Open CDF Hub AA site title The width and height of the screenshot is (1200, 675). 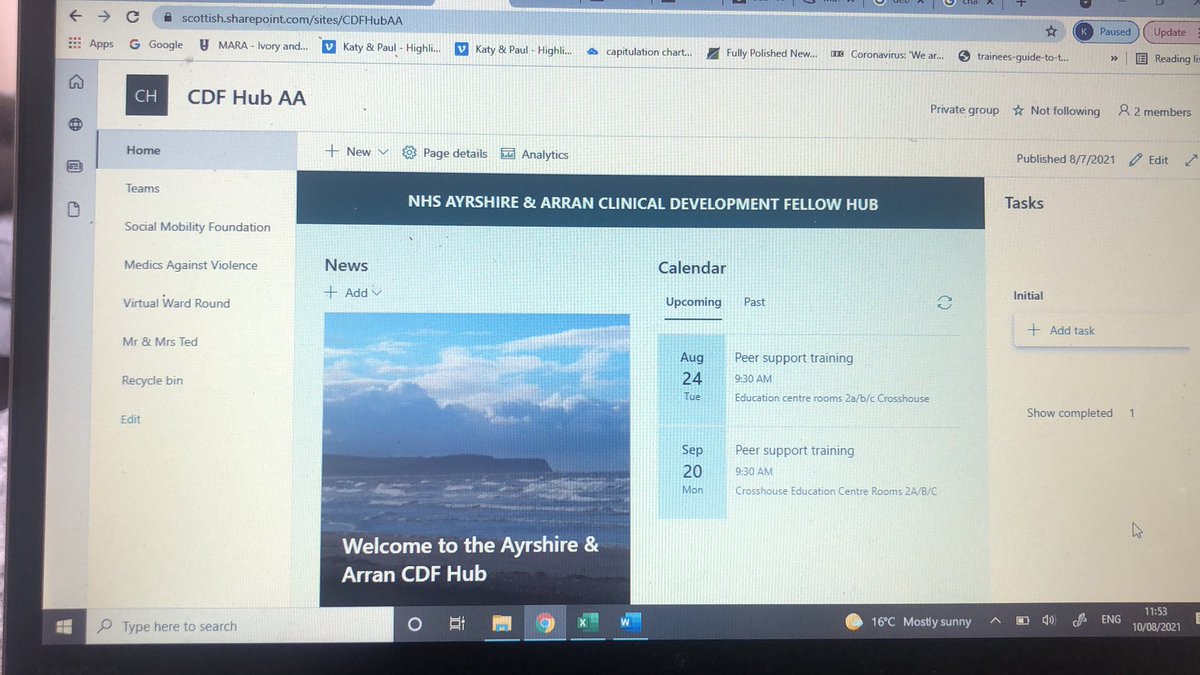pyautogui.click(x=246, y=97)
